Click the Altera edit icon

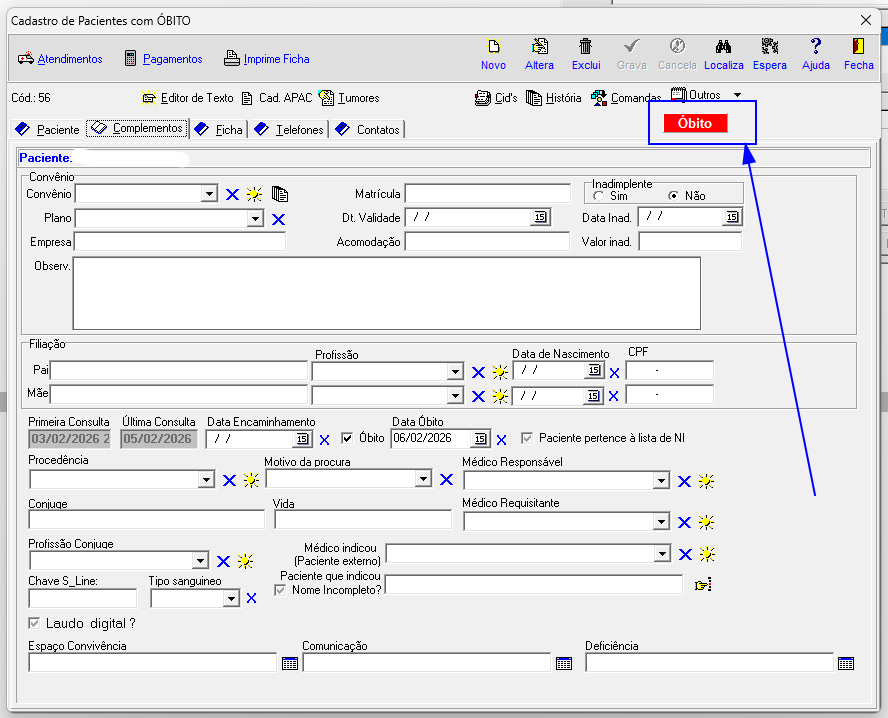[x=539, y=47]
